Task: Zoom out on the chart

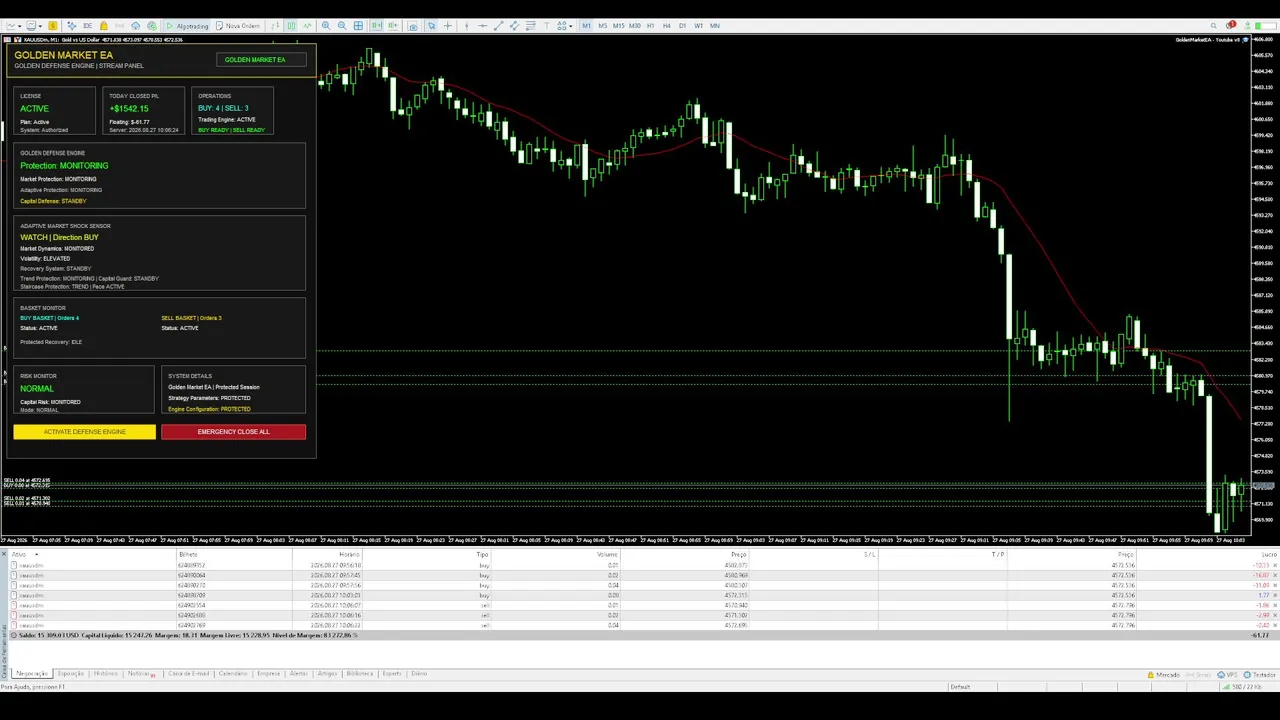Action: pyautogui.click(x=342, y=26)
